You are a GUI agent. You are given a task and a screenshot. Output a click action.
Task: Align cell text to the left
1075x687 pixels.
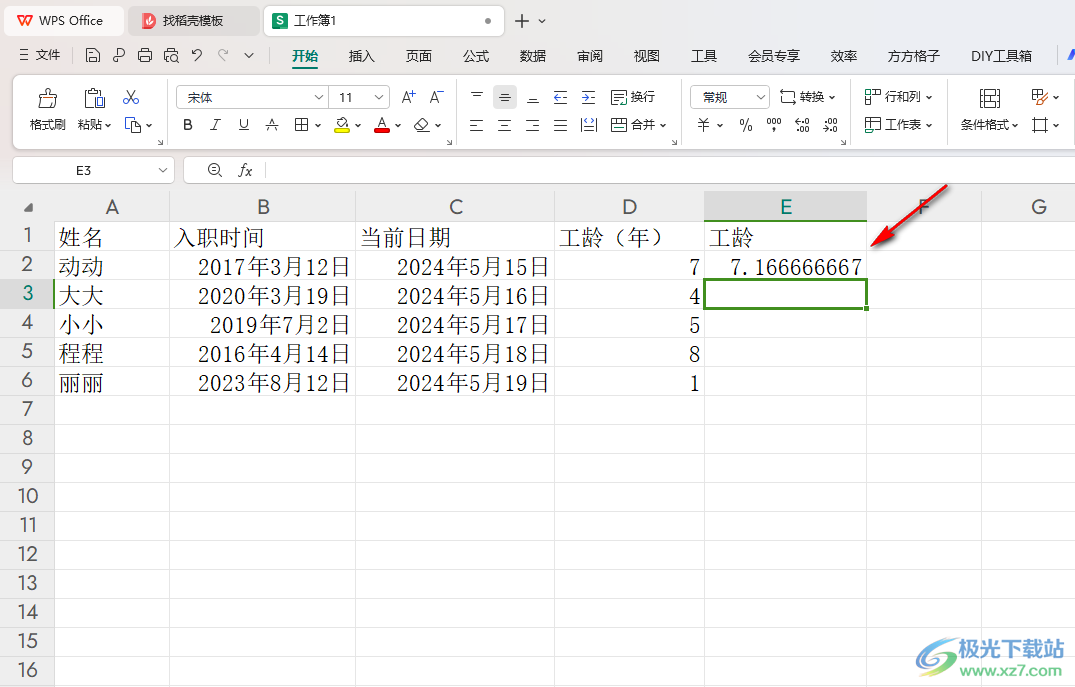point(476,125)
